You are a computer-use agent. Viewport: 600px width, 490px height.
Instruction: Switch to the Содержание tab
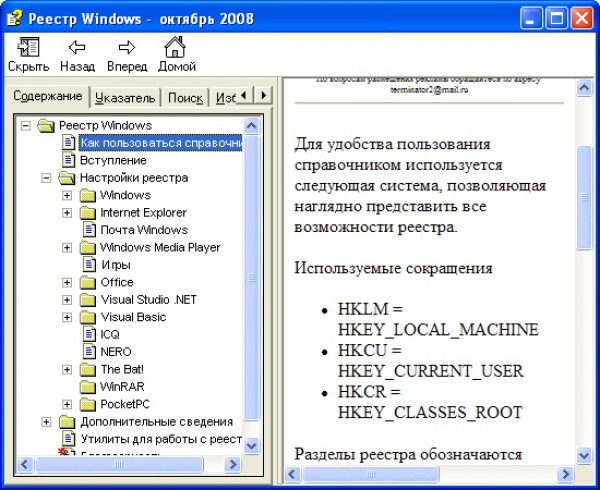[x=47, y=96]
